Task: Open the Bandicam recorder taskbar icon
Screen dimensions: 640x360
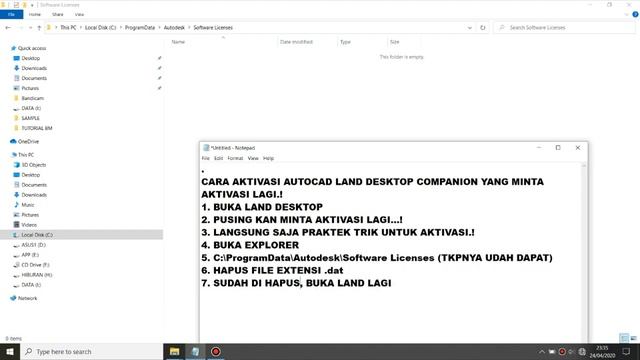Action: coord(216,351)
